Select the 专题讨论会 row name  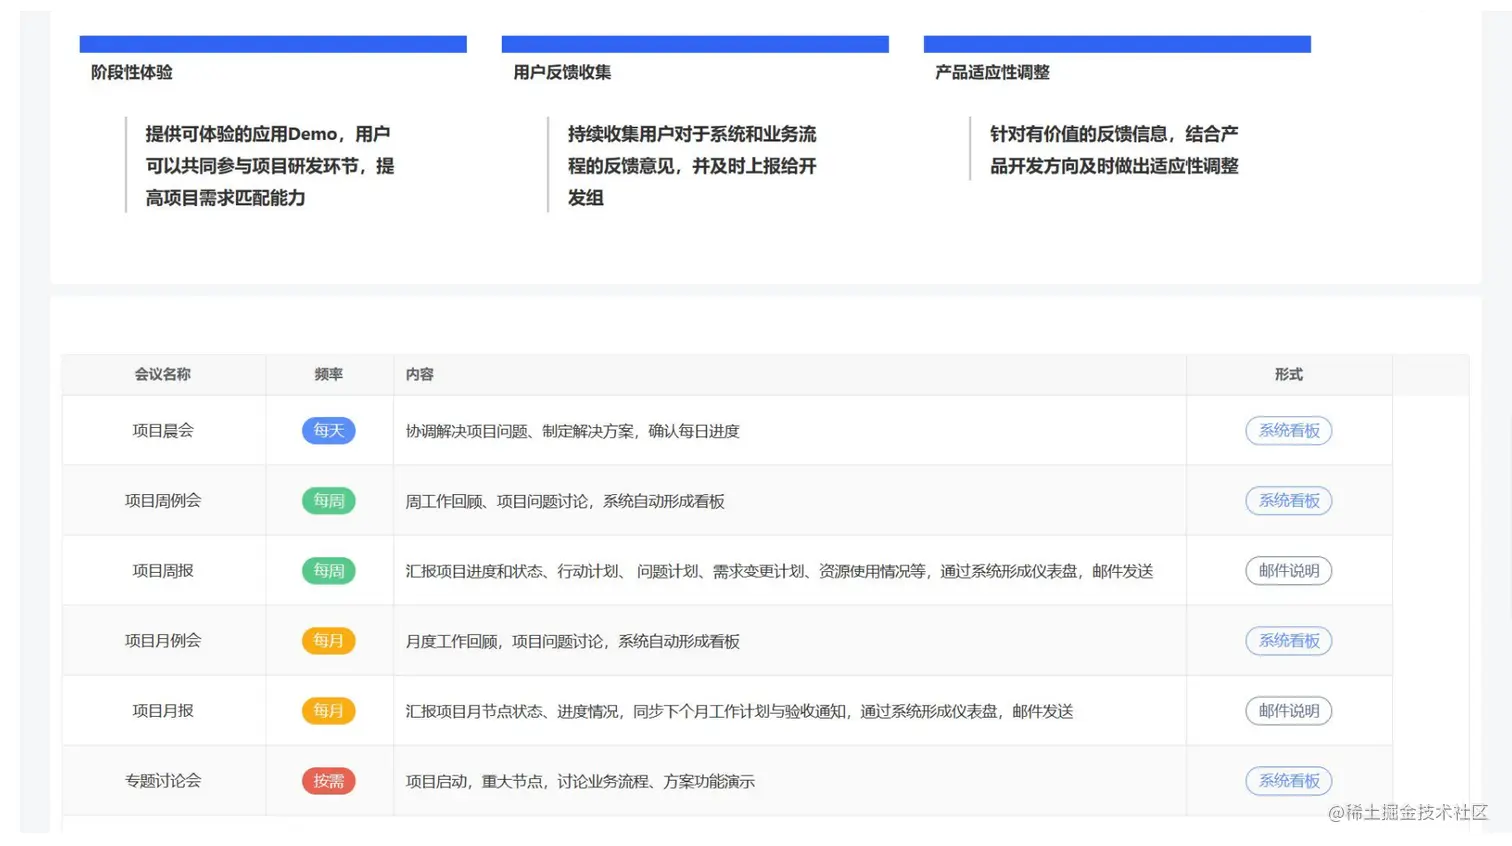pyautogui.click(x=163, y=780)
